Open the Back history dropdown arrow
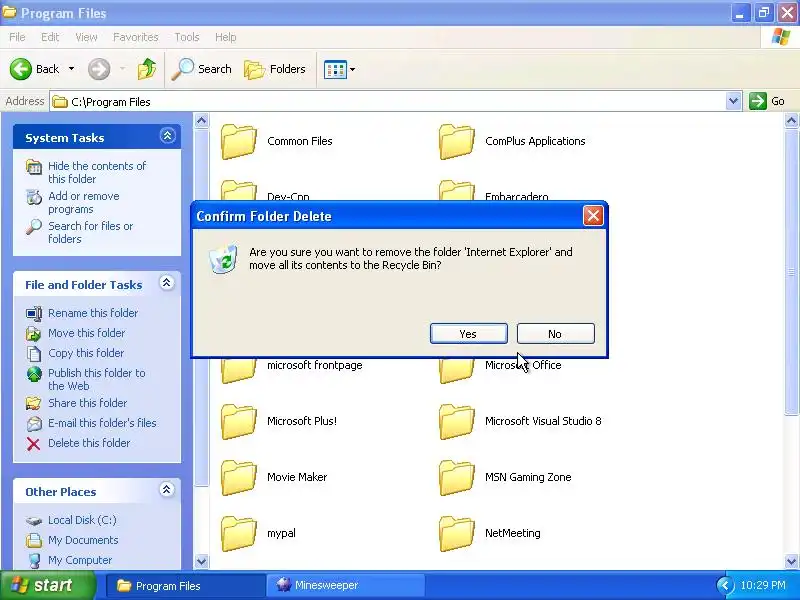 tap(71, 69)
